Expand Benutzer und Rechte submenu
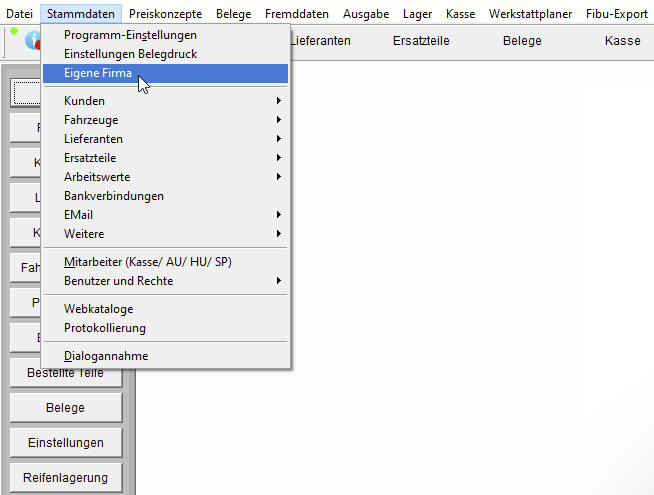This screenshot has width=654, height=495. pos(165,281)
